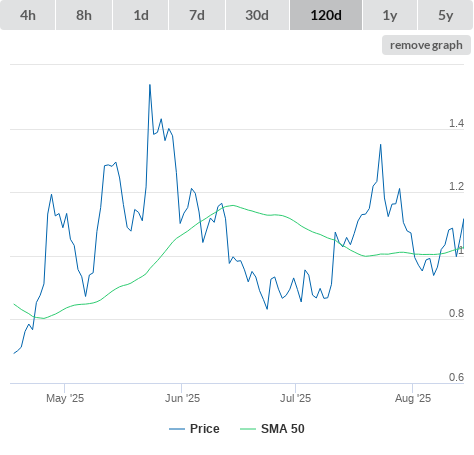Toggle the SMA 50 legend label
Viewport: 474px width, 455px height.
coord(283,429)
